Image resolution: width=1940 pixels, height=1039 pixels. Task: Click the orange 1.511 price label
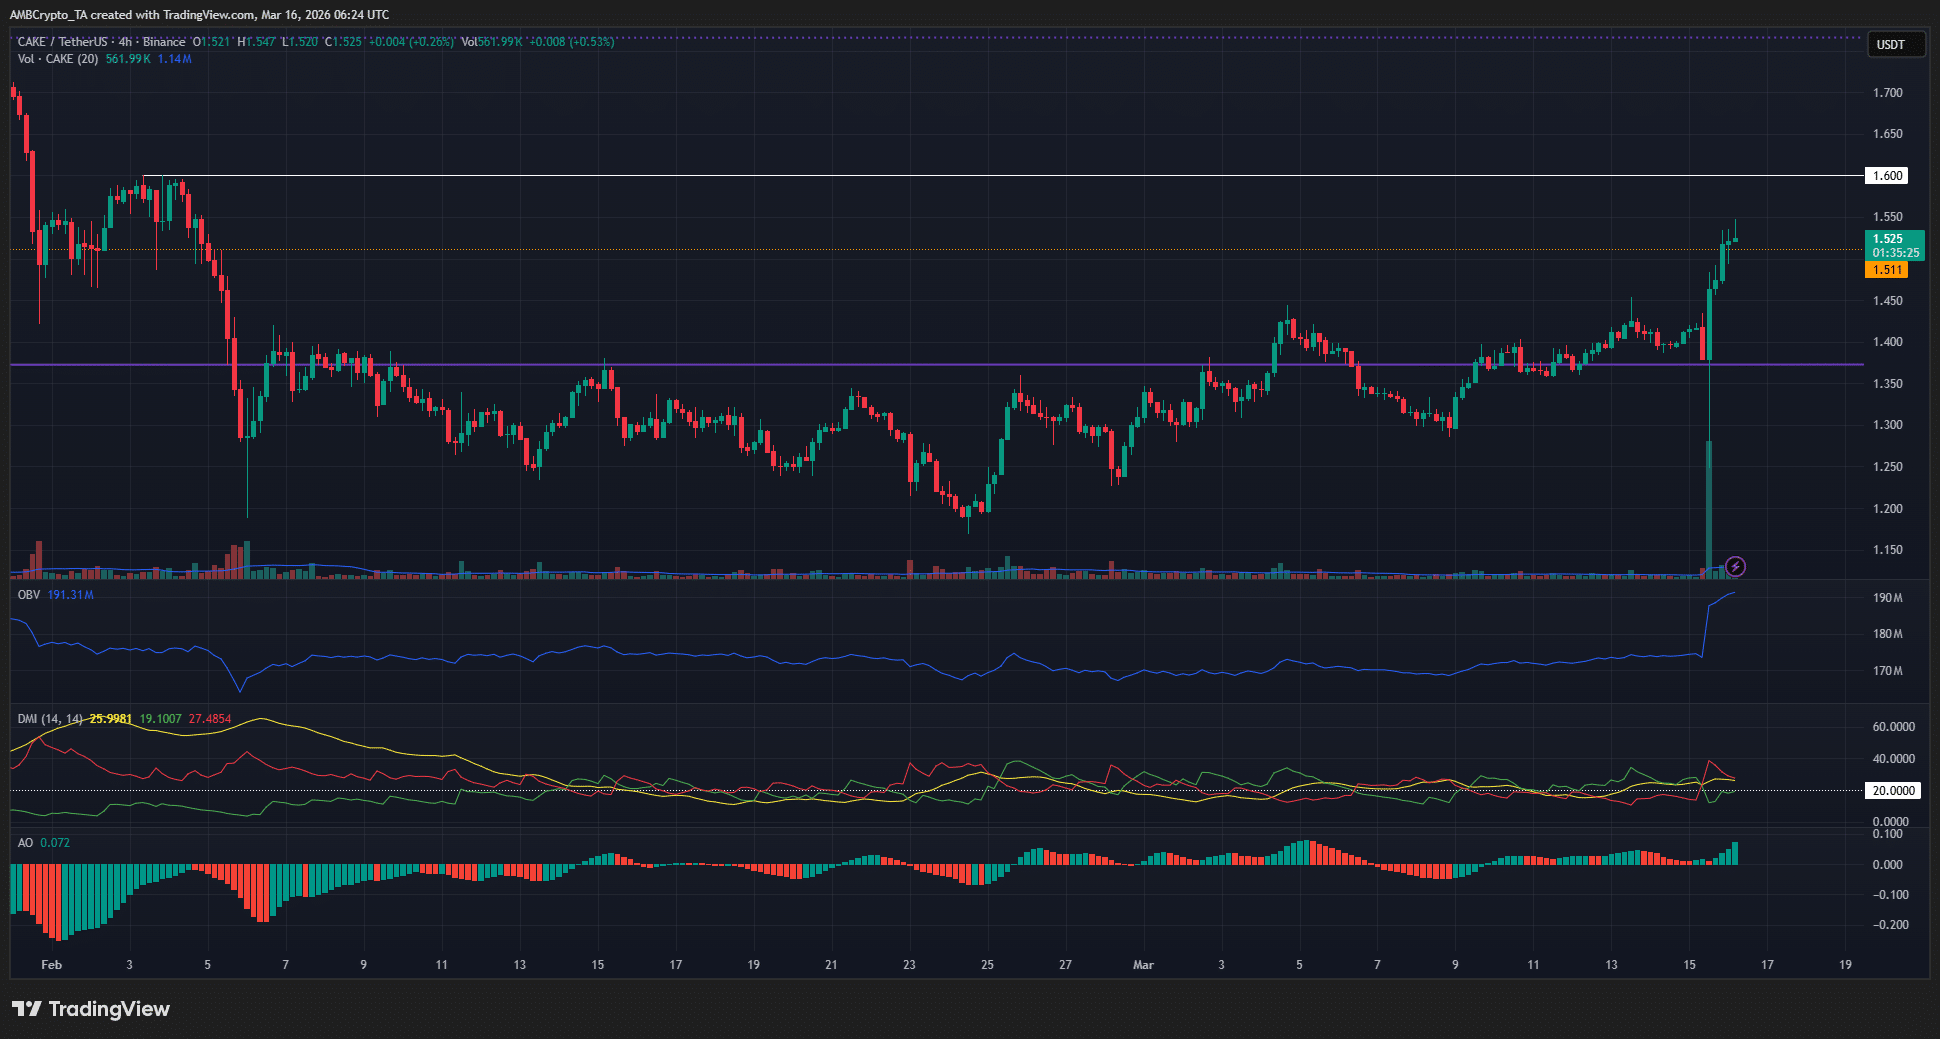[x=1887, y=270]
